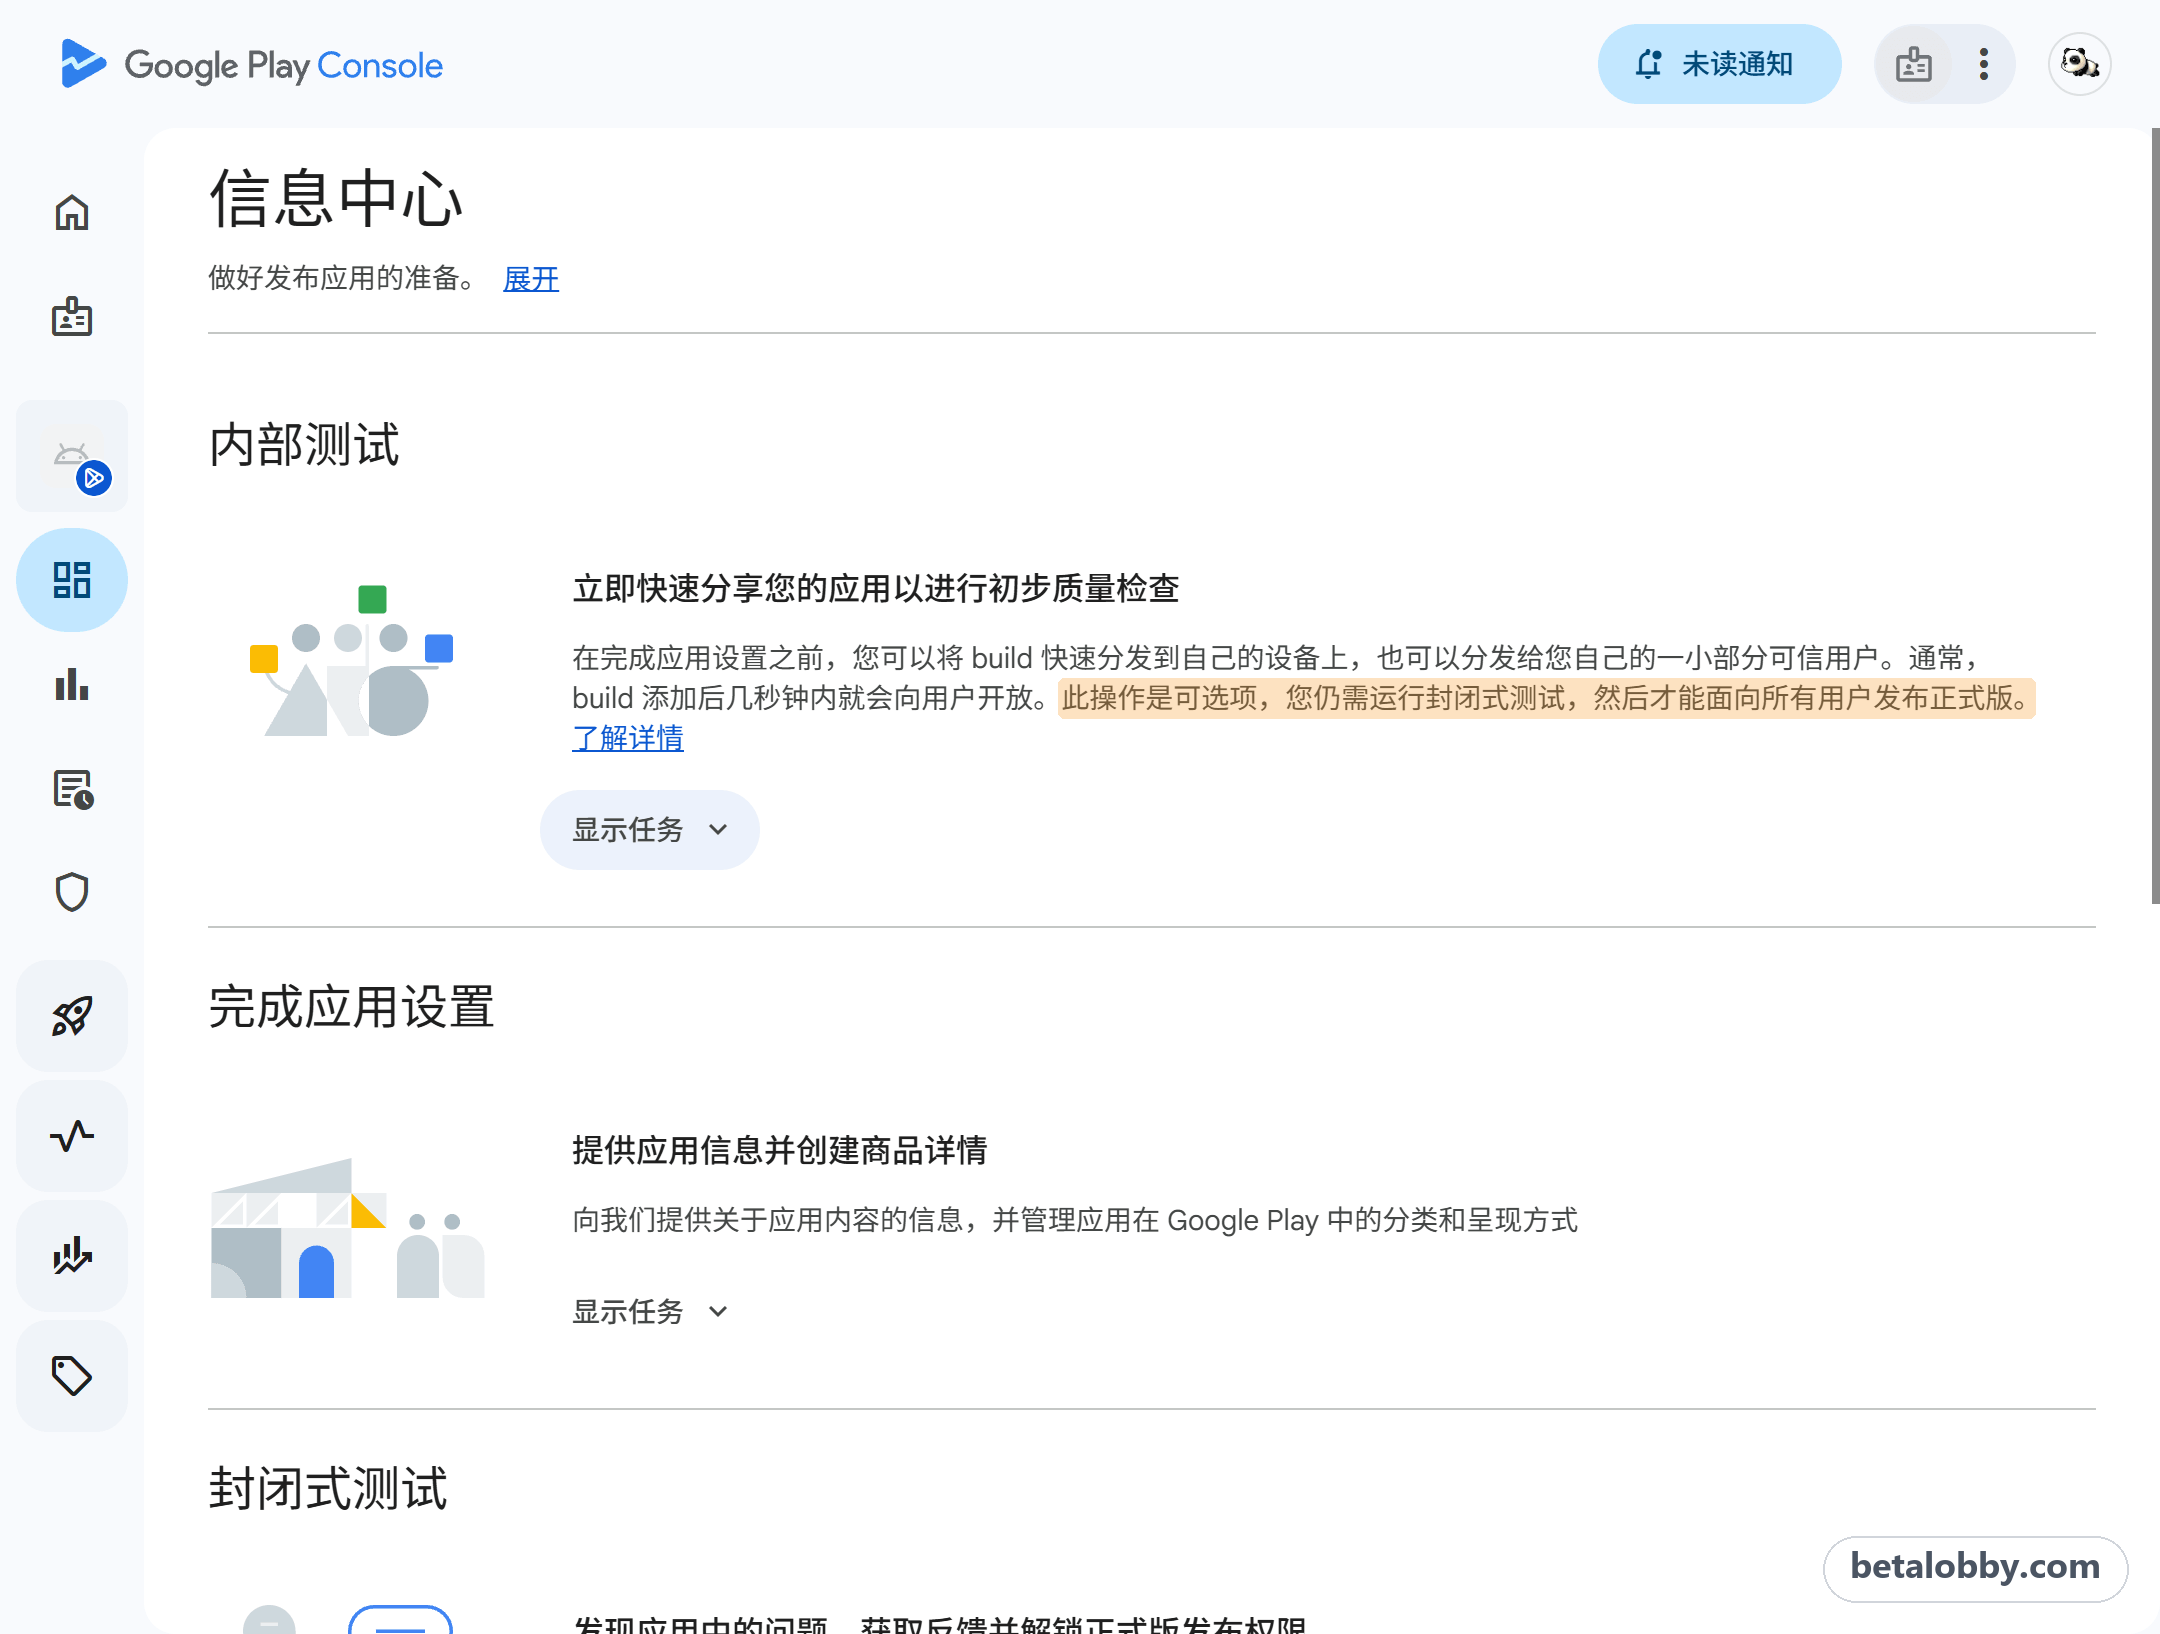Open the publishing overview list-clock icon
This screenshot has width=2160, height=1634.
coord(72,789)
